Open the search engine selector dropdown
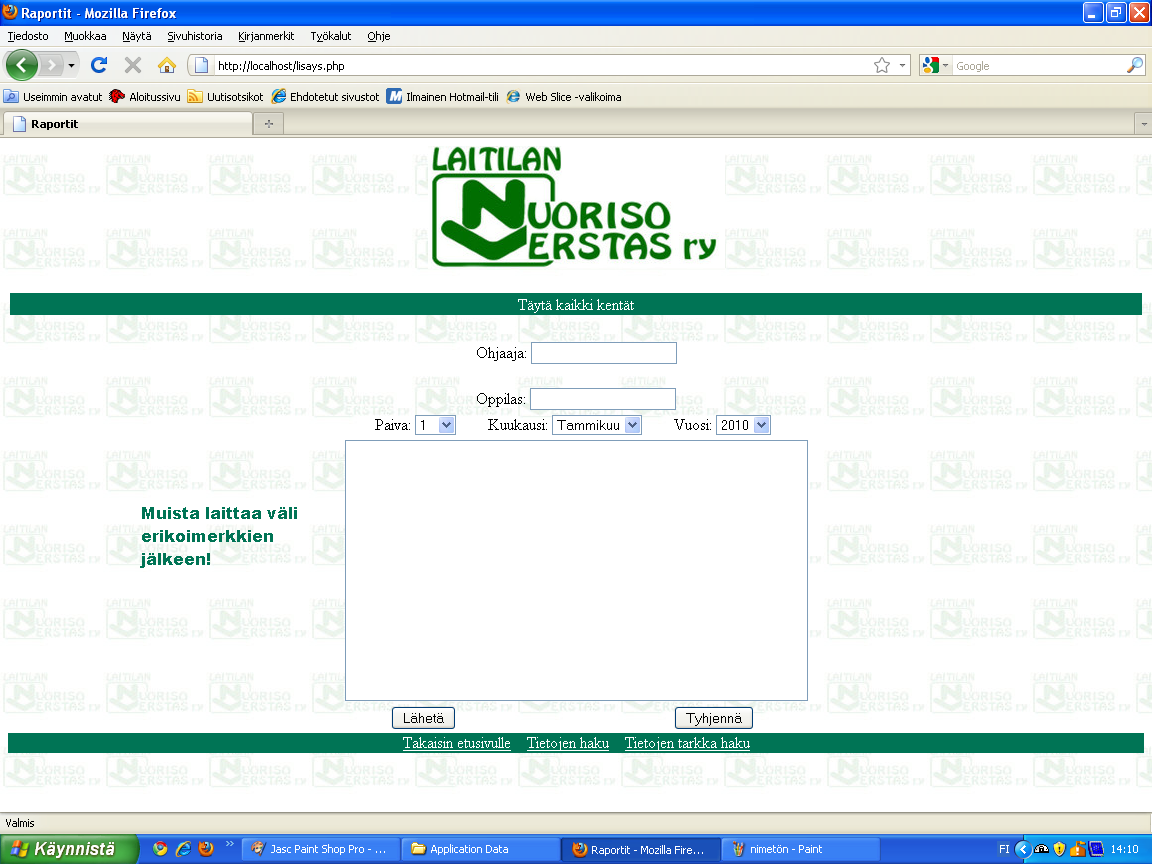1152x864 pixels. click(x=936, y=65)
